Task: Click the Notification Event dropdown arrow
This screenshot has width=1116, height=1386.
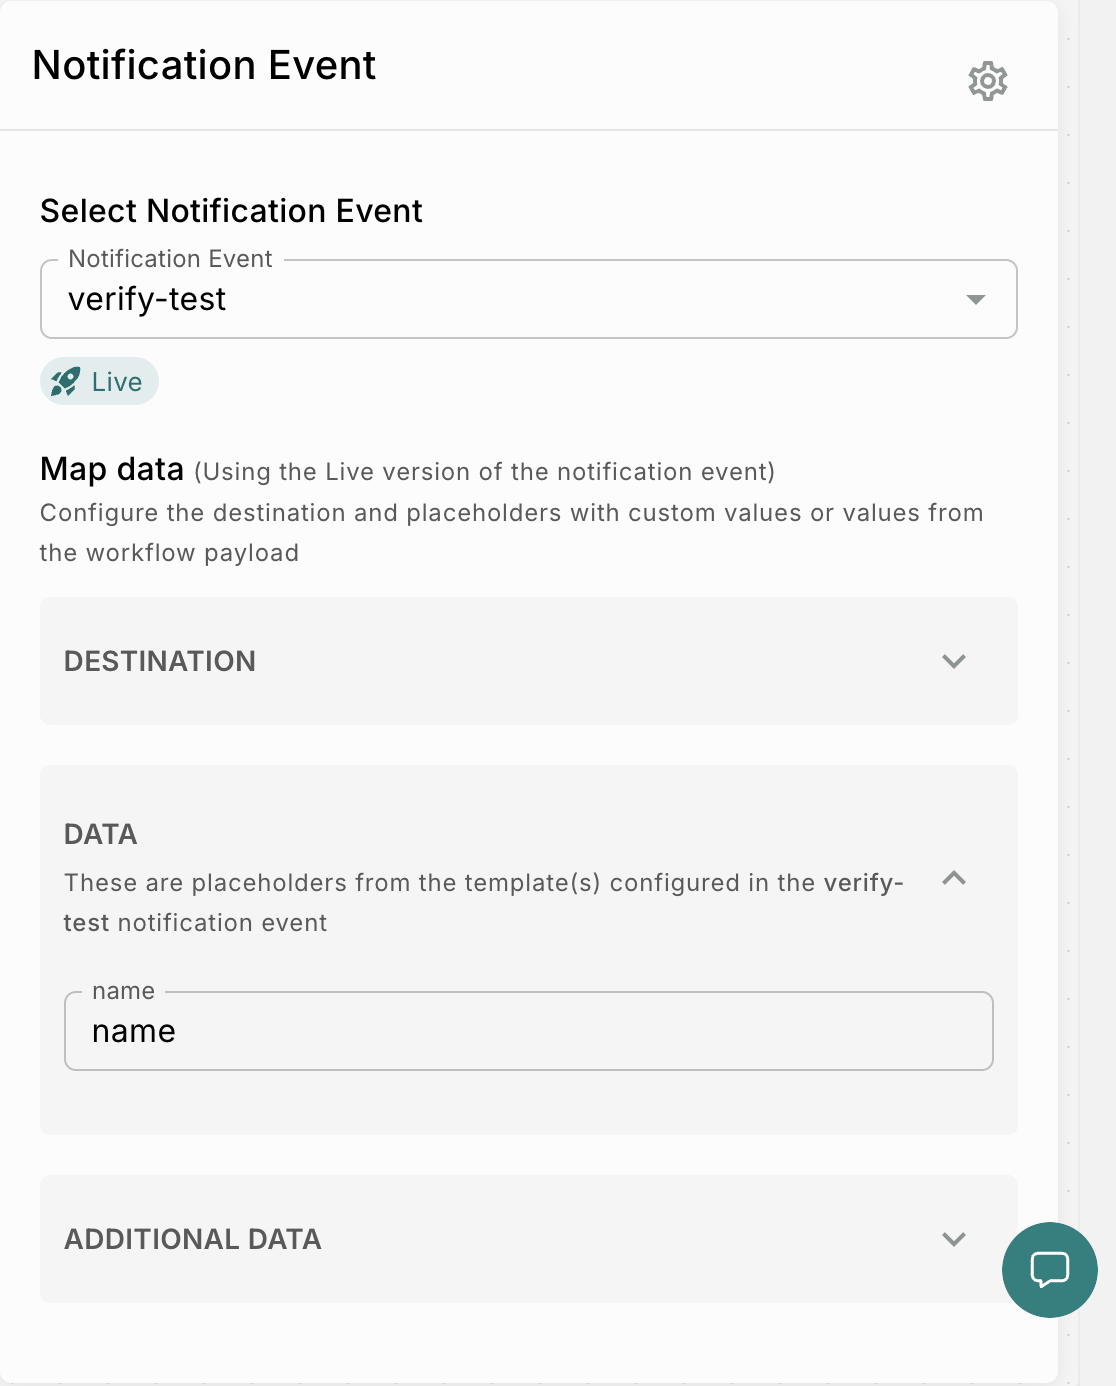Action: (x=976, y=299)
